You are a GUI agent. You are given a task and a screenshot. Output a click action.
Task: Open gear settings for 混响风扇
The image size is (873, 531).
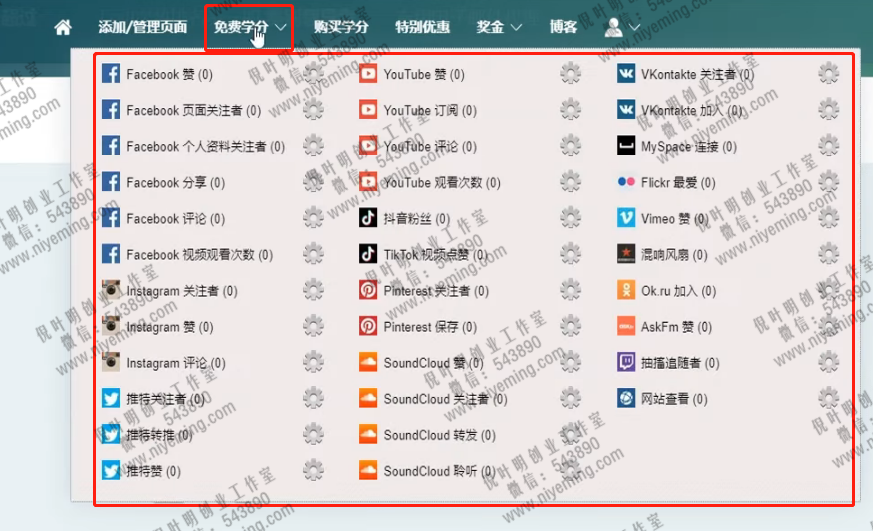tap(828, 254)
